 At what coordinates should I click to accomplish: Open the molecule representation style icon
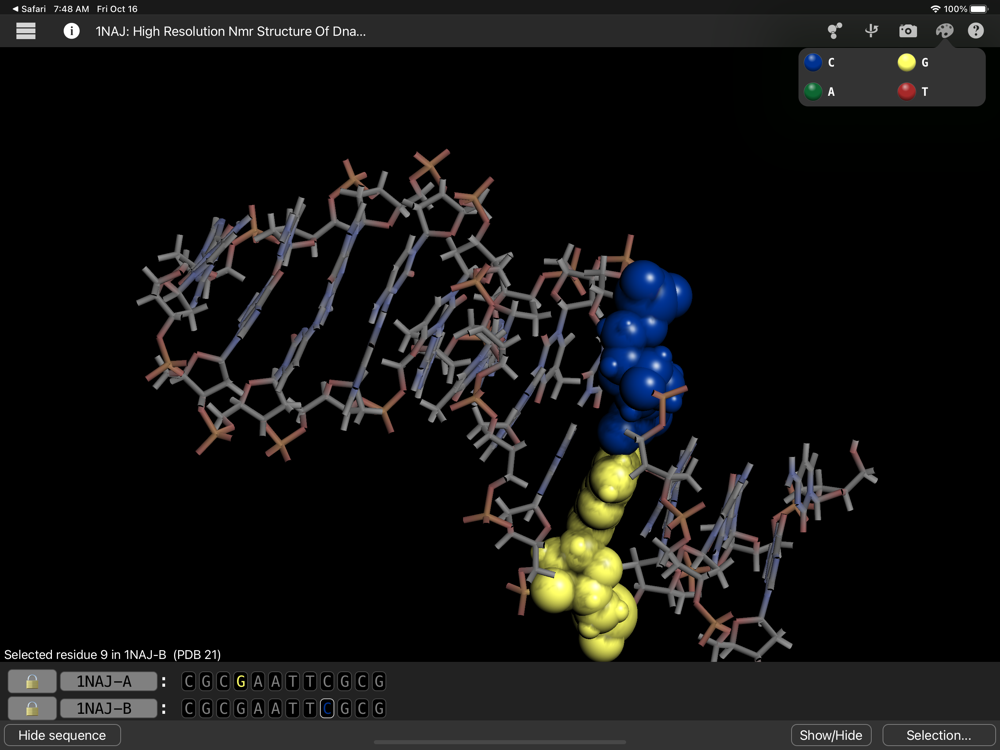[834, 31]
